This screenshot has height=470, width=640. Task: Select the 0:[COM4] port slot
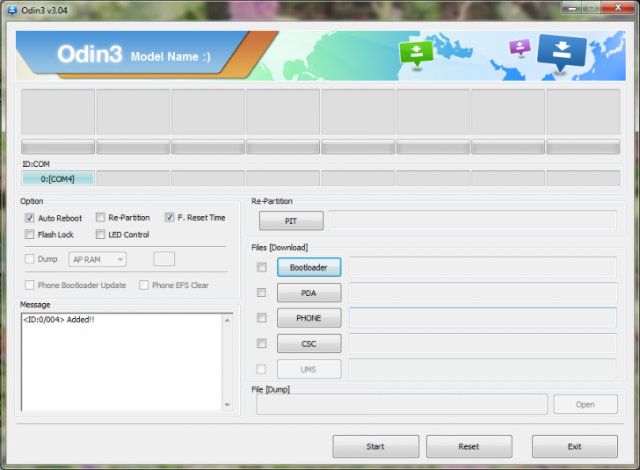pos(58,179)
